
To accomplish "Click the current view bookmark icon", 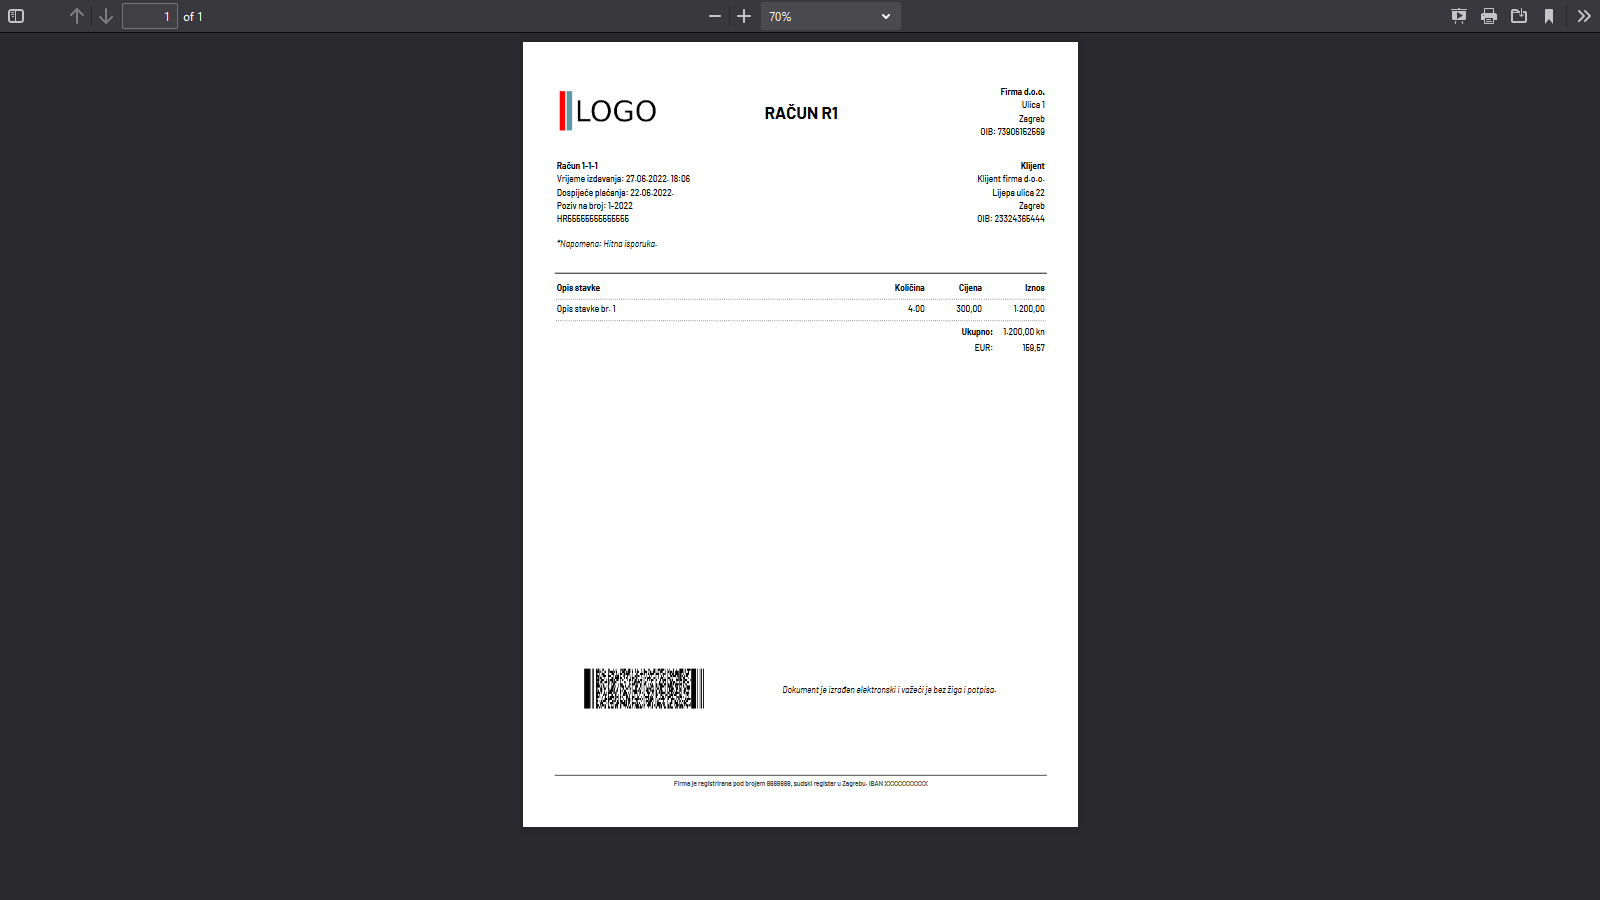I will point(1549,16).
